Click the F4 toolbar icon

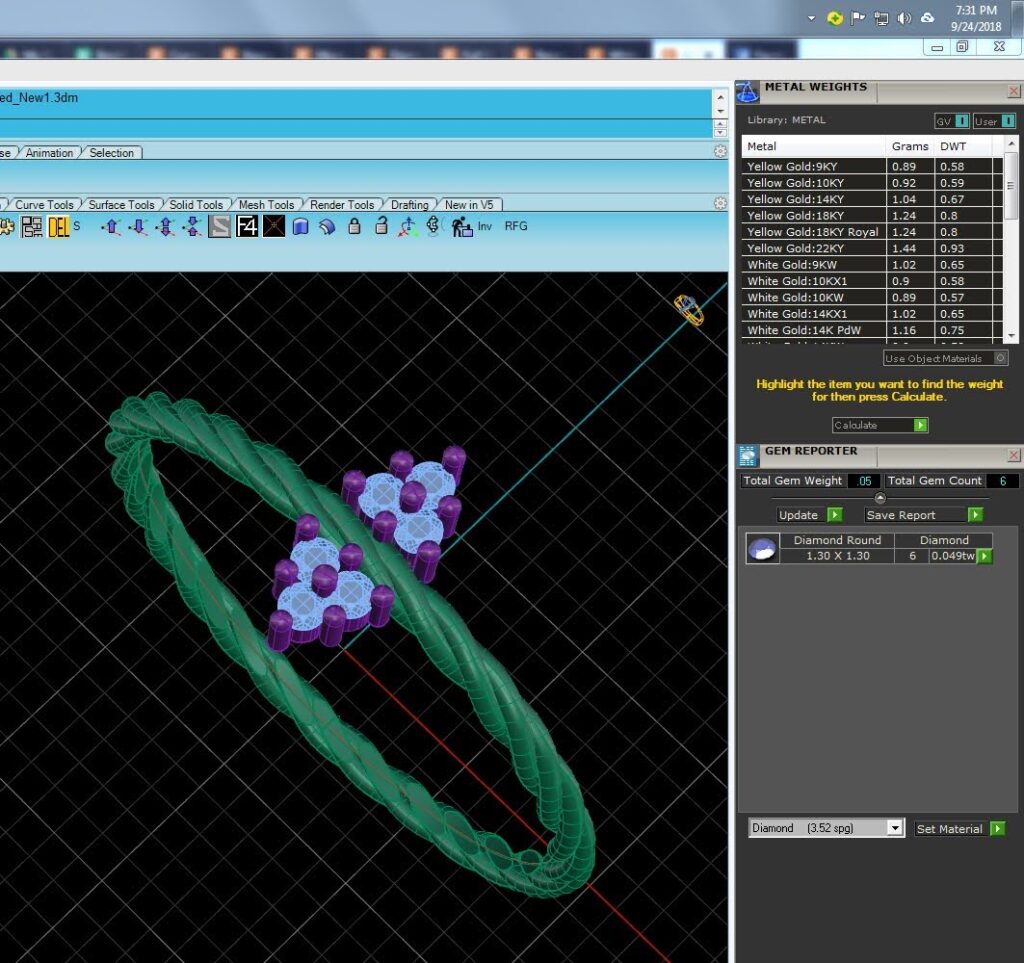click(247, 227)
